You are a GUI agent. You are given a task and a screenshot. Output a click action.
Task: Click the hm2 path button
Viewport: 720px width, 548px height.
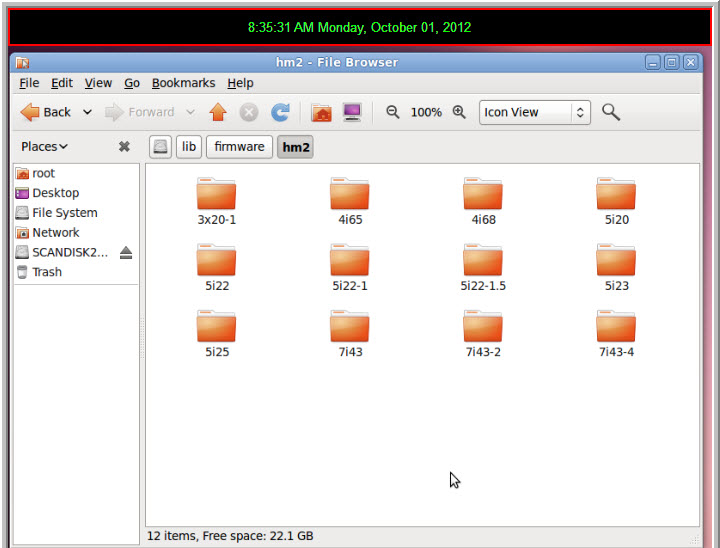coord(295,147)
